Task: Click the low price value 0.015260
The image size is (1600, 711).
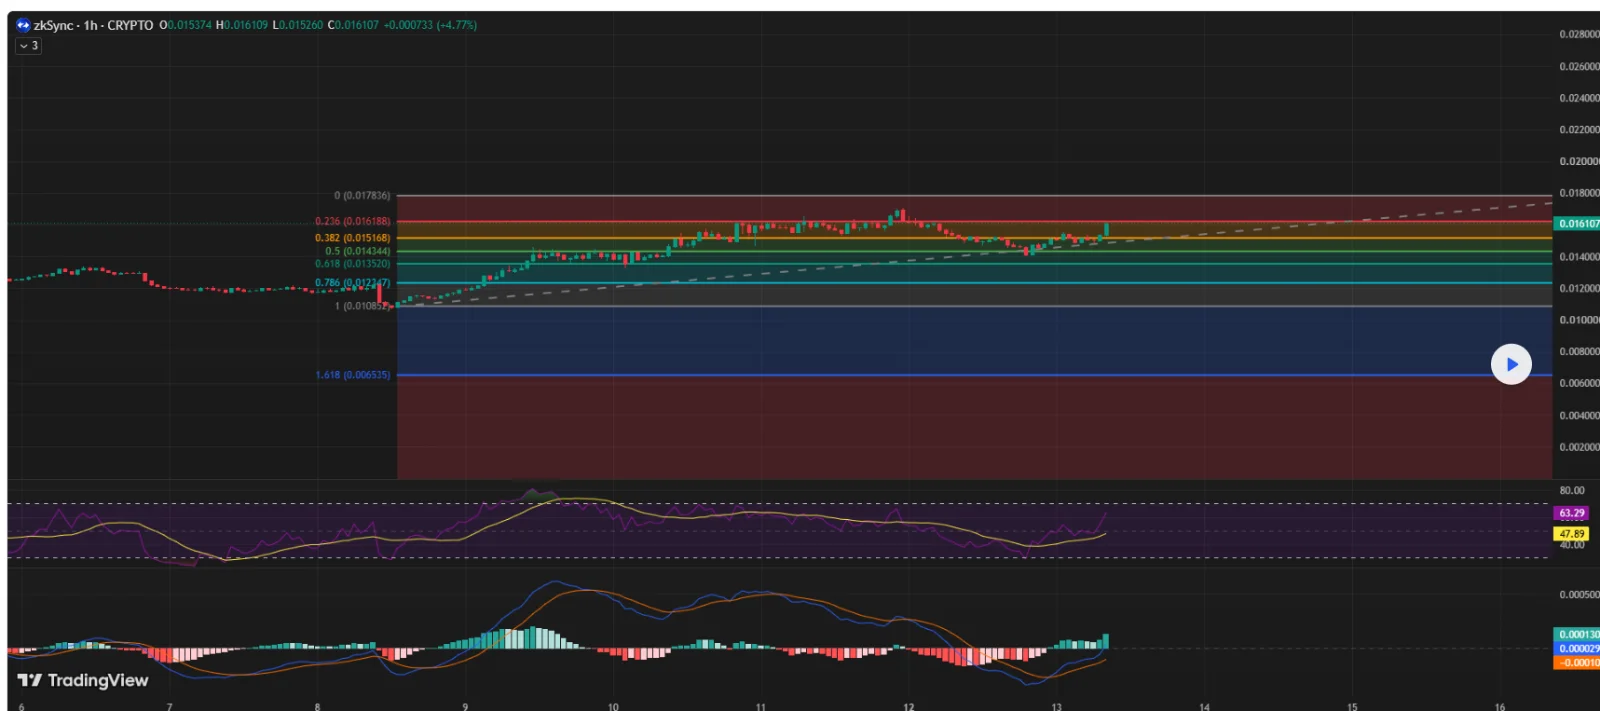Action: 301,25
